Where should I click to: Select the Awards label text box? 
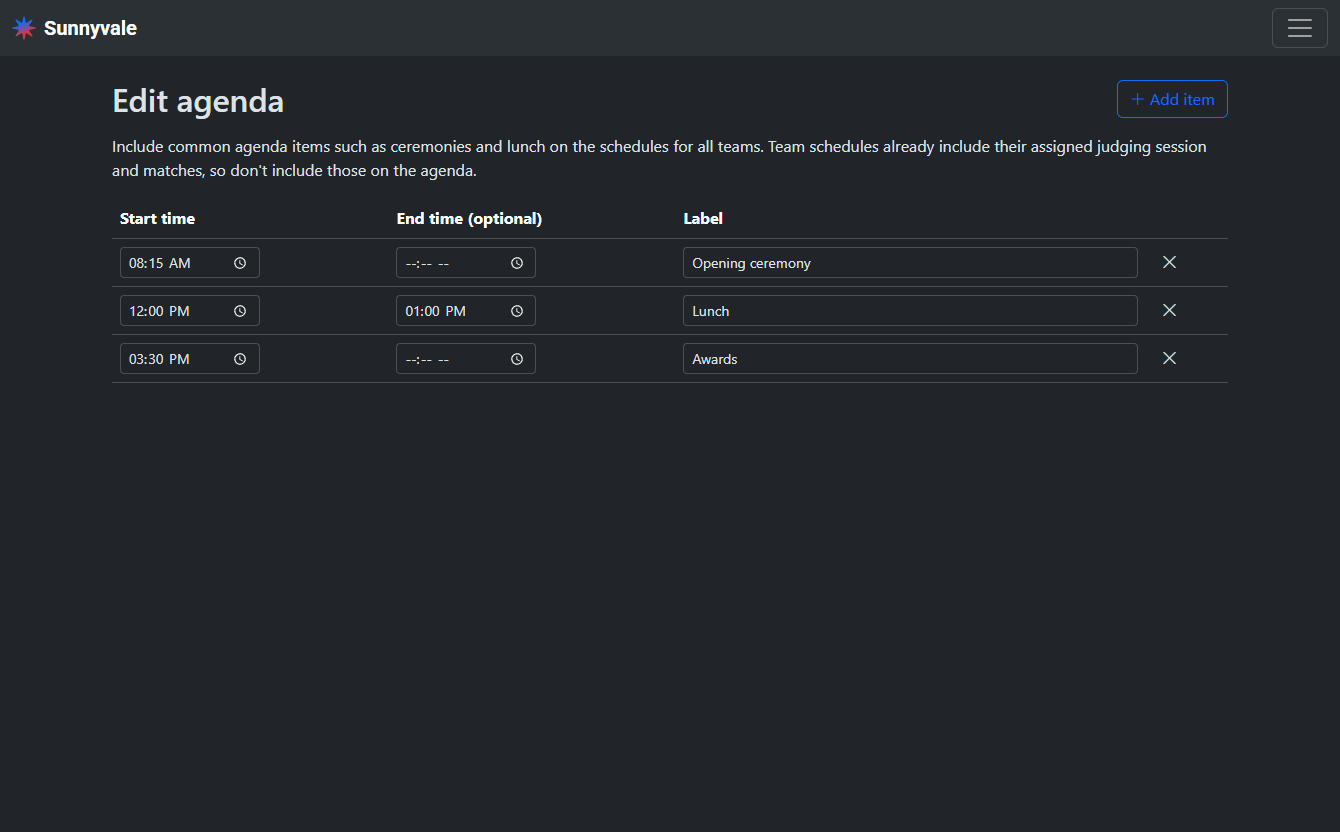909,359
